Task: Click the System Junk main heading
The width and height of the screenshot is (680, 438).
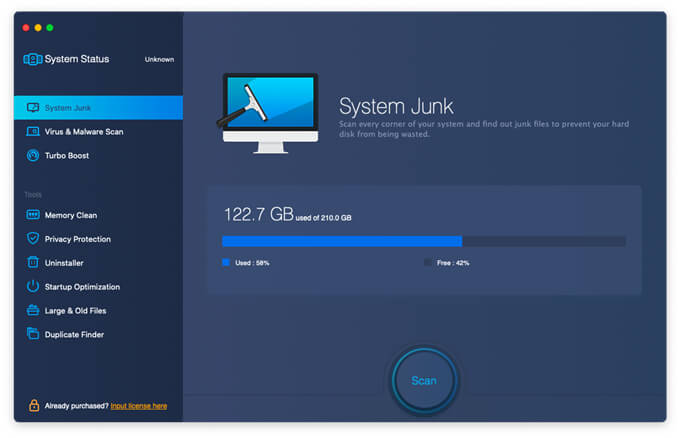Action: pos(396,106)
